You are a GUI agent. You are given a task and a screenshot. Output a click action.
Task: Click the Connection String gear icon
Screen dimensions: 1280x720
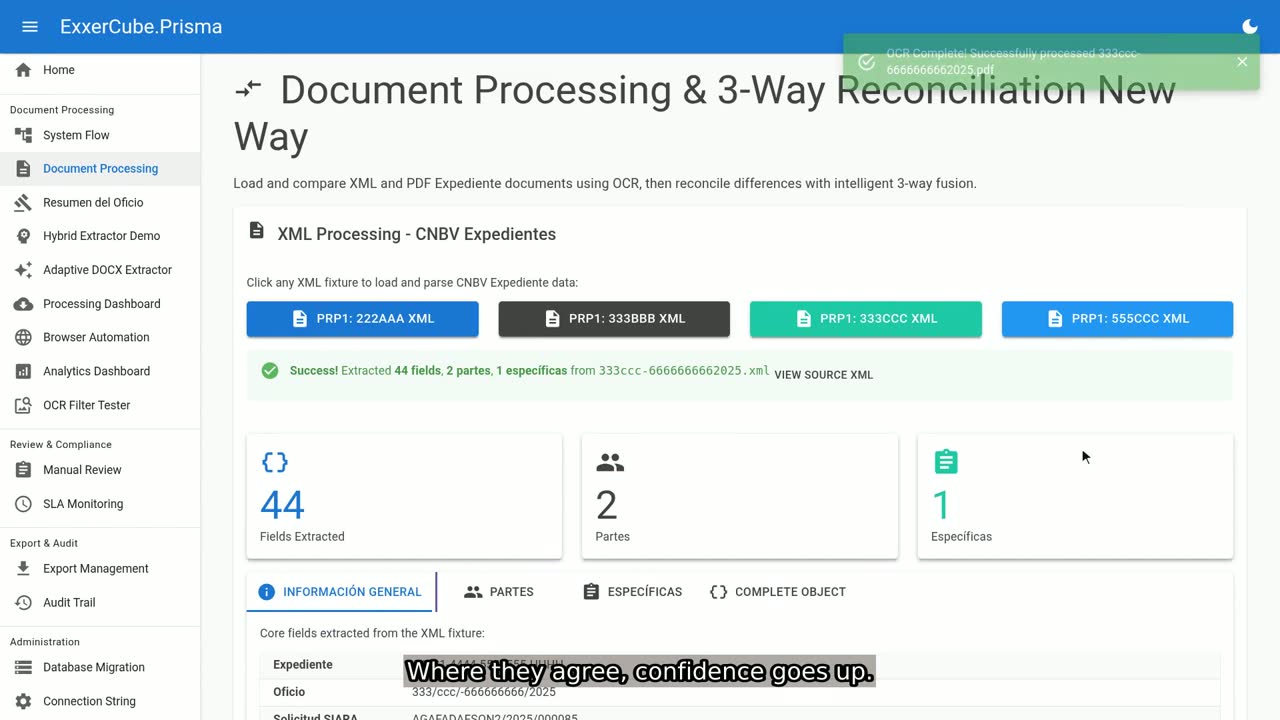23,702
